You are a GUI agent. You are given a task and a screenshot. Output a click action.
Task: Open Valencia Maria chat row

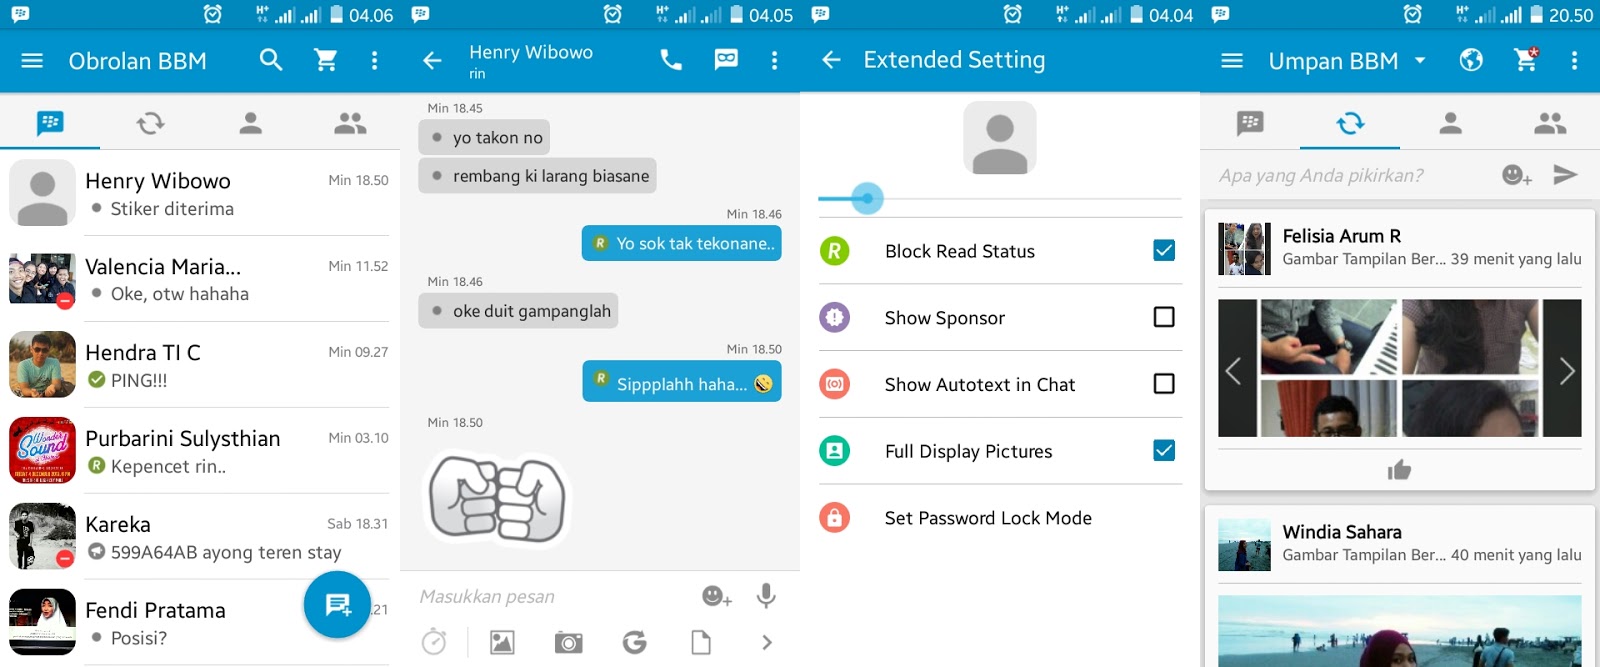click(x=200, y=279)
